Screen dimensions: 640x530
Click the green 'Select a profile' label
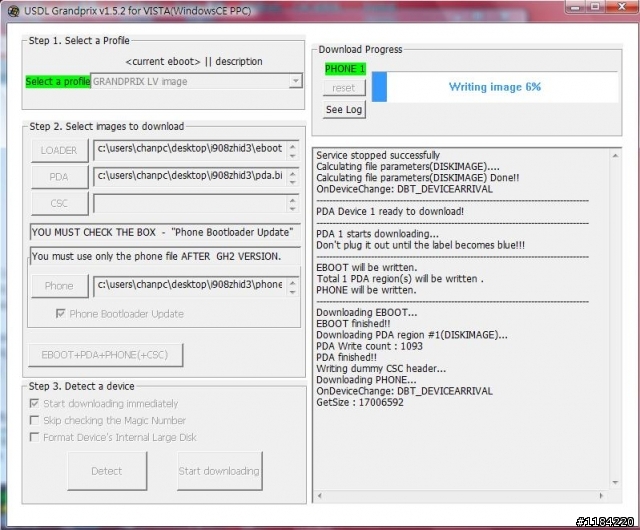tap(58, 81)
